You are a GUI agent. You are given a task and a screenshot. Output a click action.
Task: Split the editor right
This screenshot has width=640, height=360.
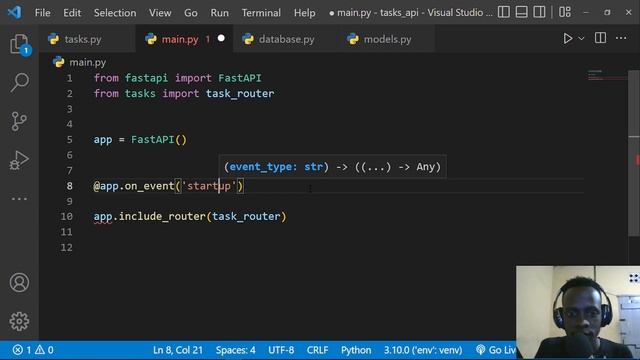coord(600,38)
